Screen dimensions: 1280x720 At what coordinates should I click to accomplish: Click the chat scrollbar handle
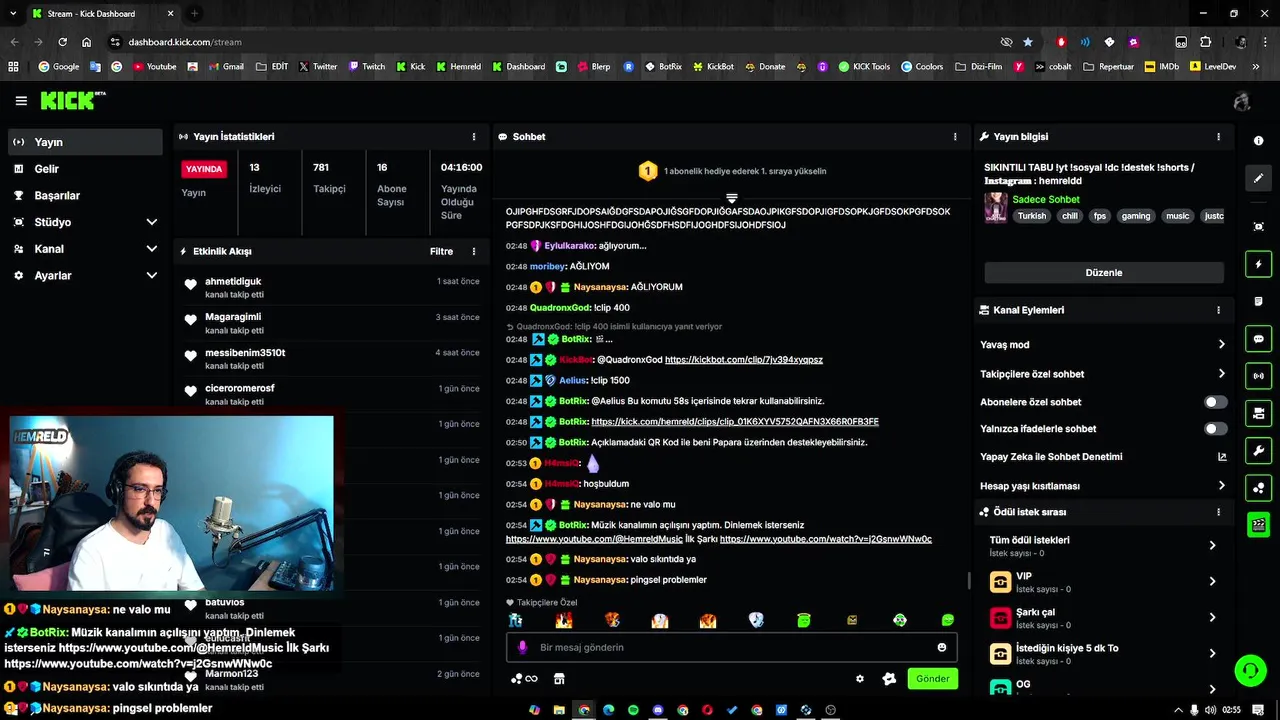(968, 580)
